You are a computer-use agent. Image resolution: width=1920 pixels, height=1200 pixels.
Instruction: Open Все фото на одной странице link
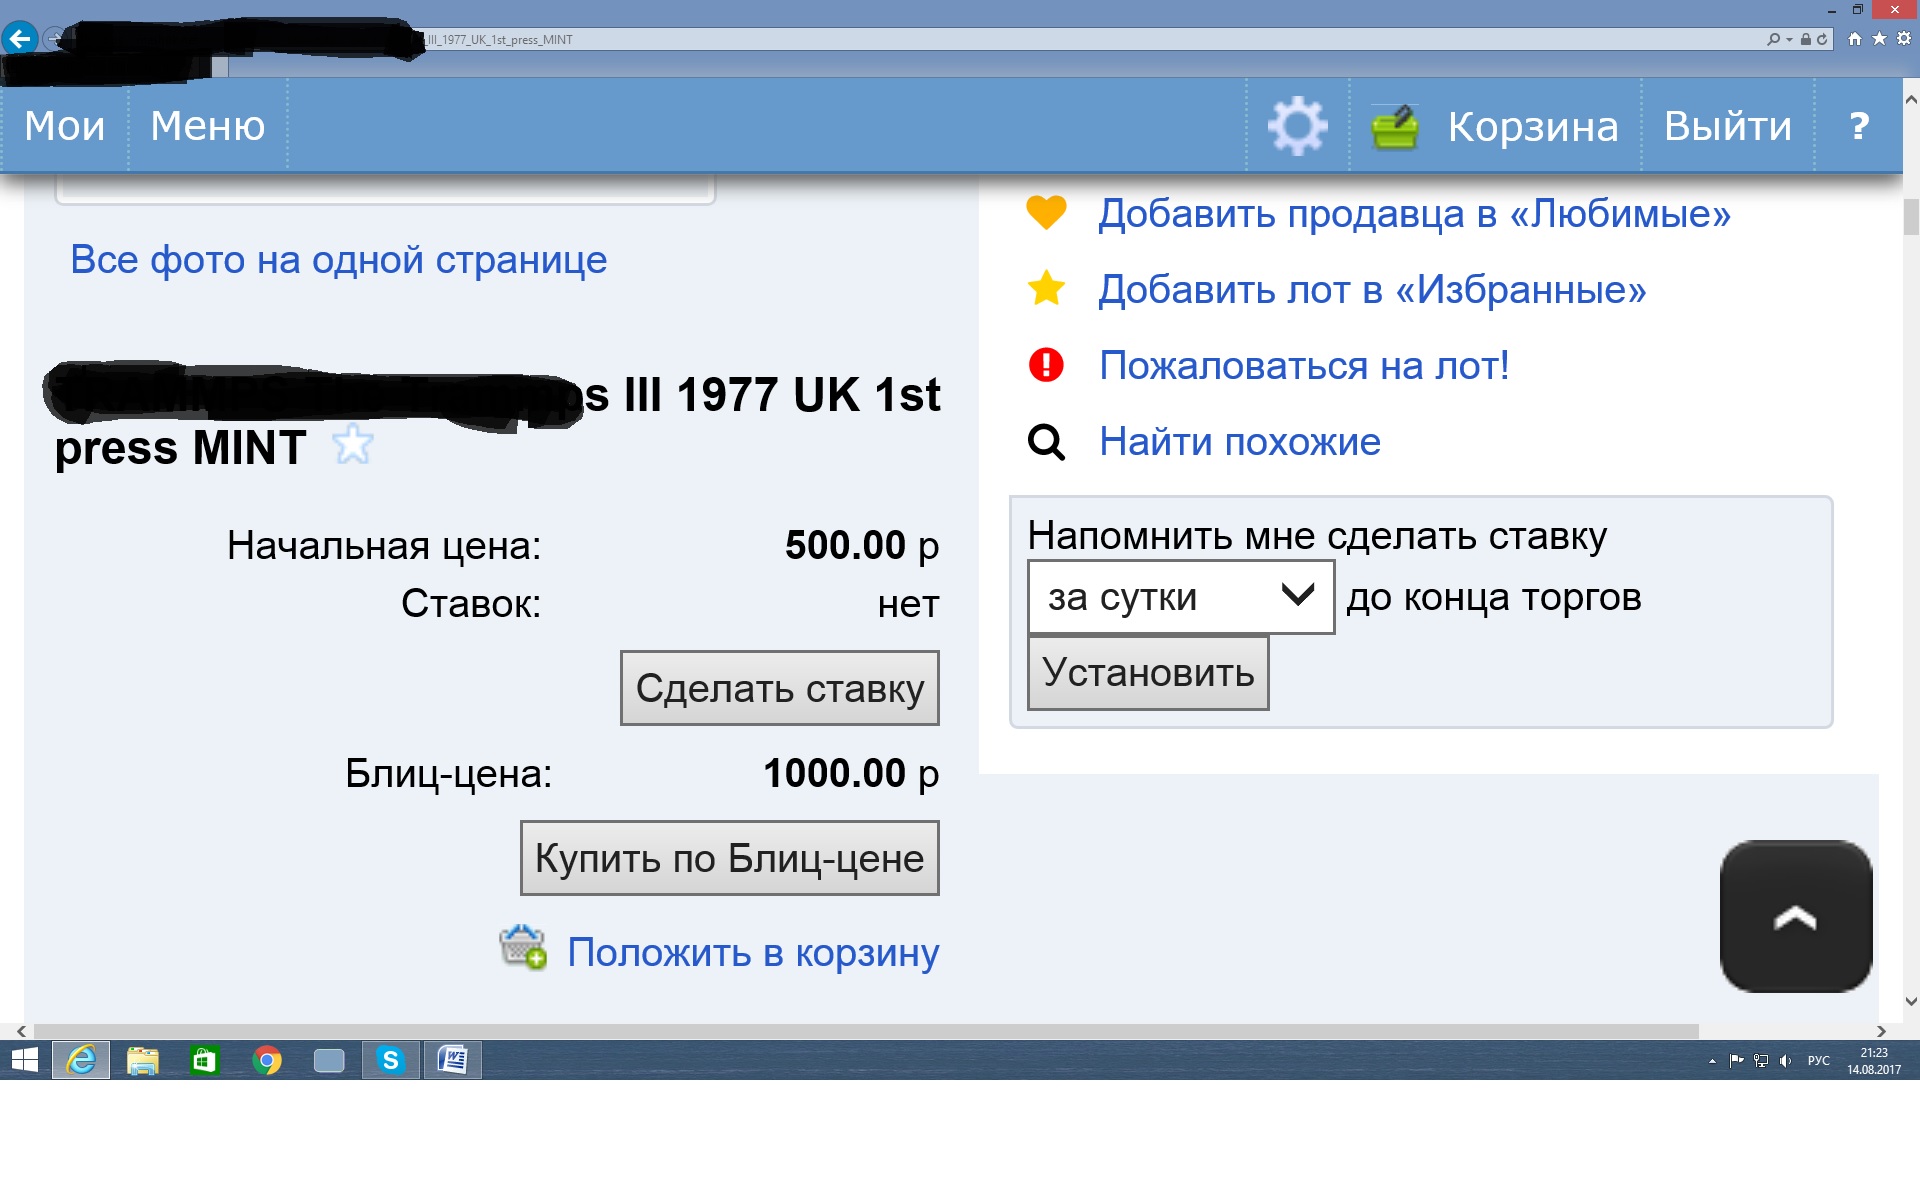[x=338, y=260]
